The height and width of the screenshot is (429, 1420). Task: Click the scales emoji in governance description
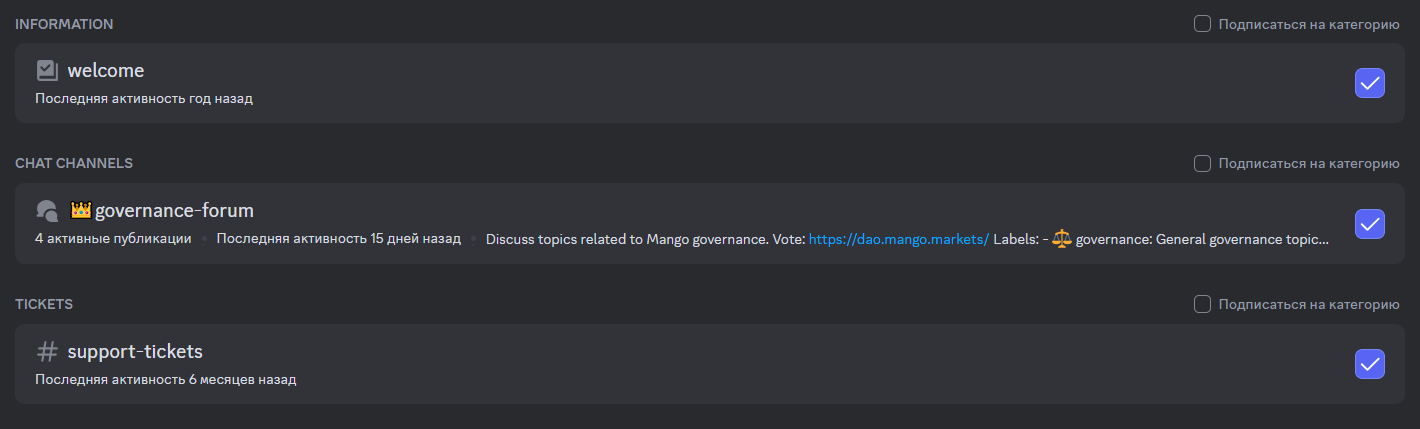pyautogui.click(x=1061, y=239)
